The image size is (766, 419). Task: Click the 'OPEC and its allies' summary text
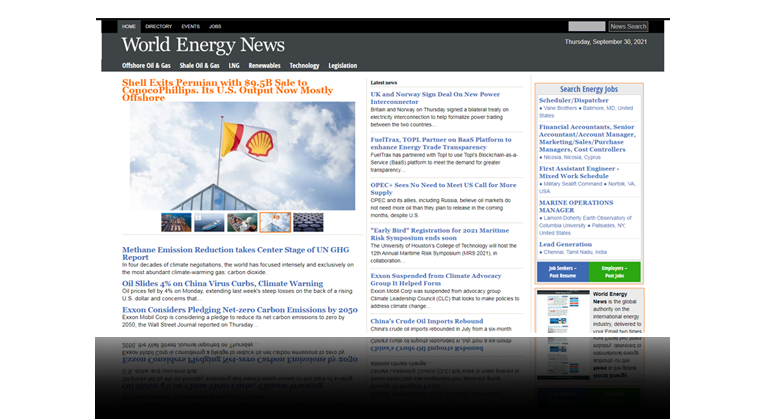point(441,208)
